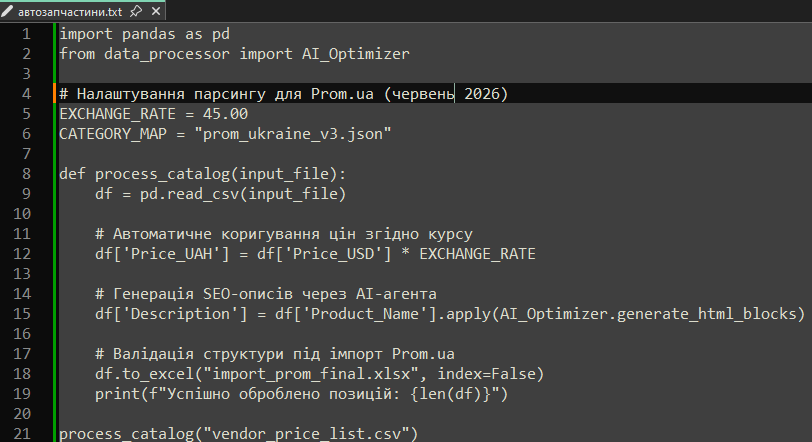Click line number 8 in the gutter
This screenshot has height=442, width=812.
26,173
